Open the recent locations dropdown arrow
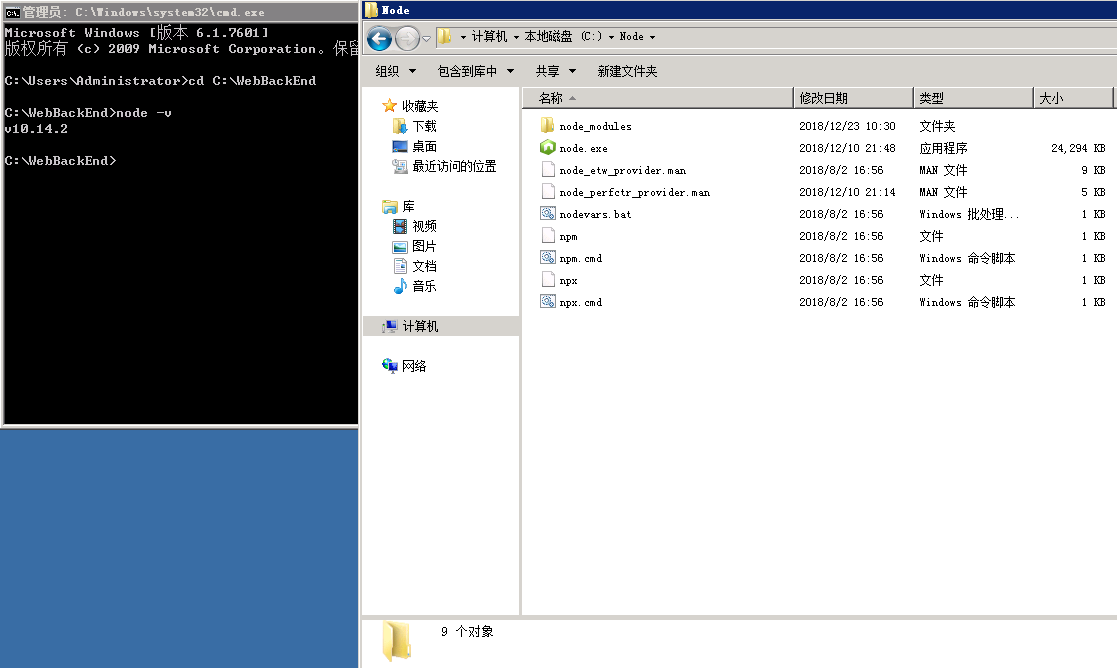This screenshot has height=668, width=1117. tap(426, 38)
